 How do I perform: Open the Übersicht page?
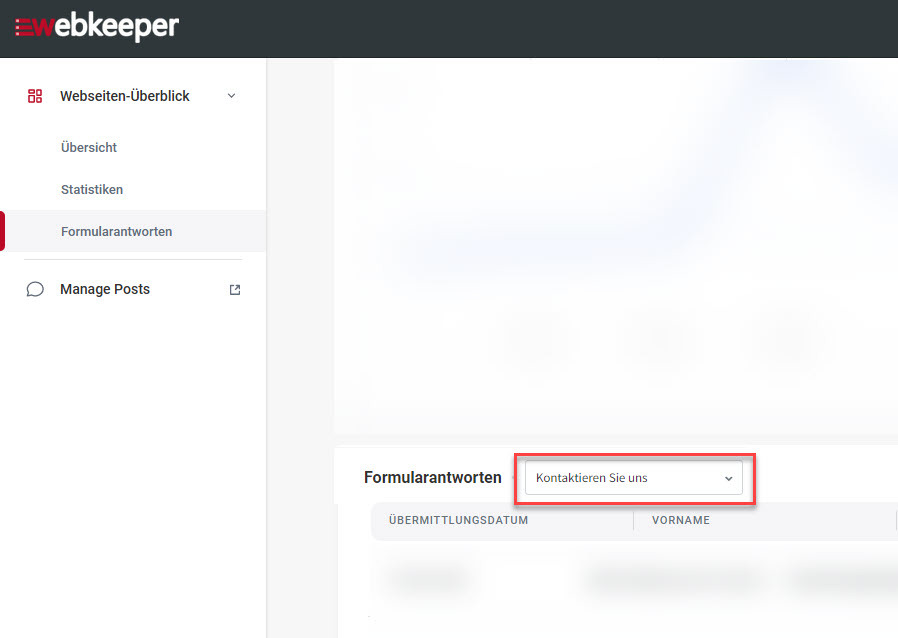pyautogui.click(x=89, y=147)
